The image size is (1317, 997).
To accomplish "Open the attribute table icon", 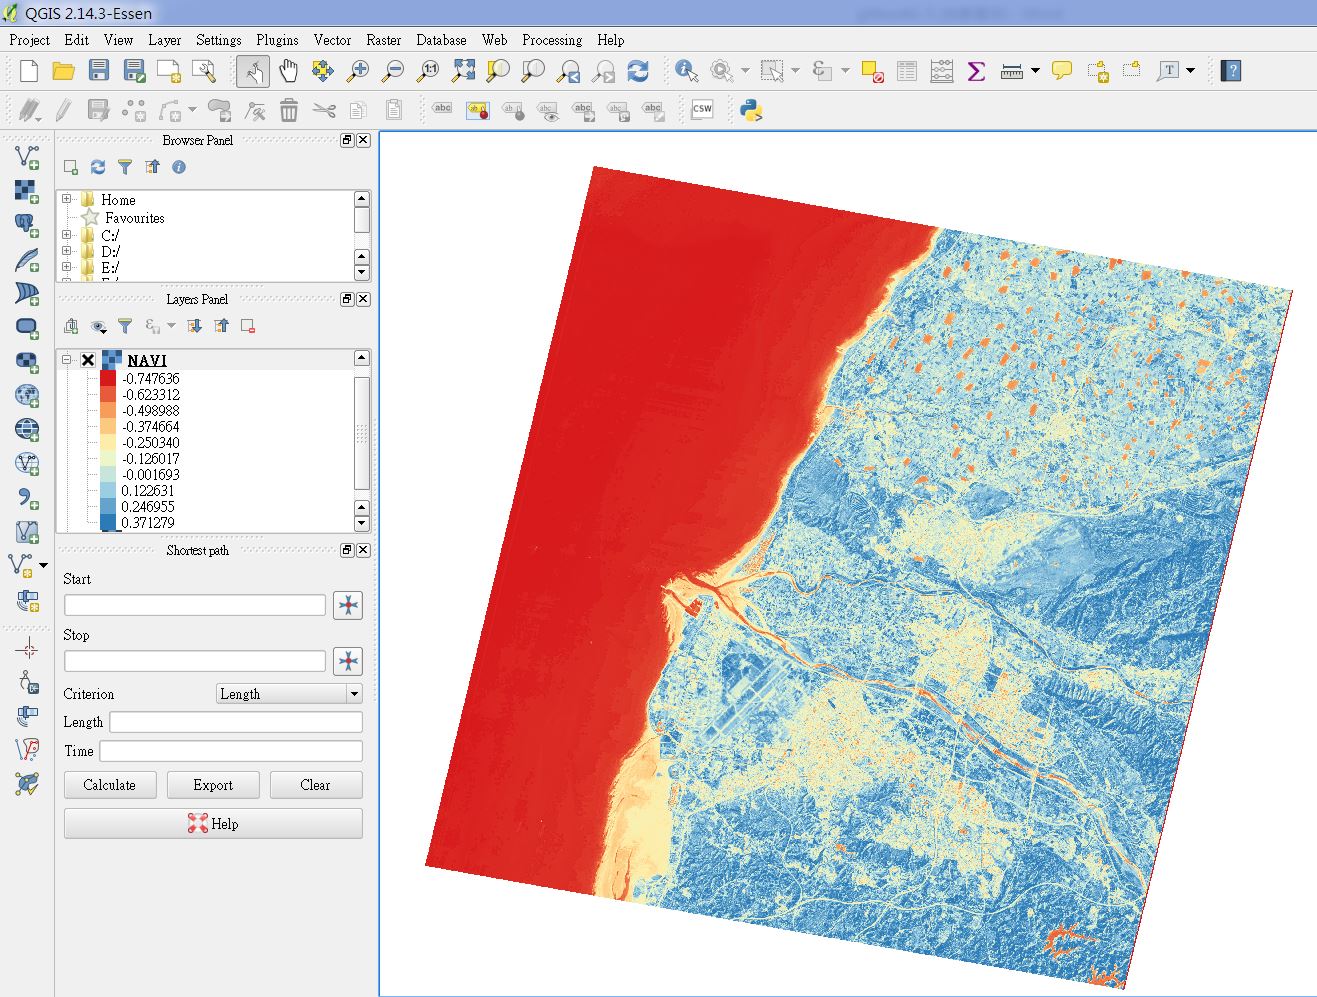I will 907,71.
